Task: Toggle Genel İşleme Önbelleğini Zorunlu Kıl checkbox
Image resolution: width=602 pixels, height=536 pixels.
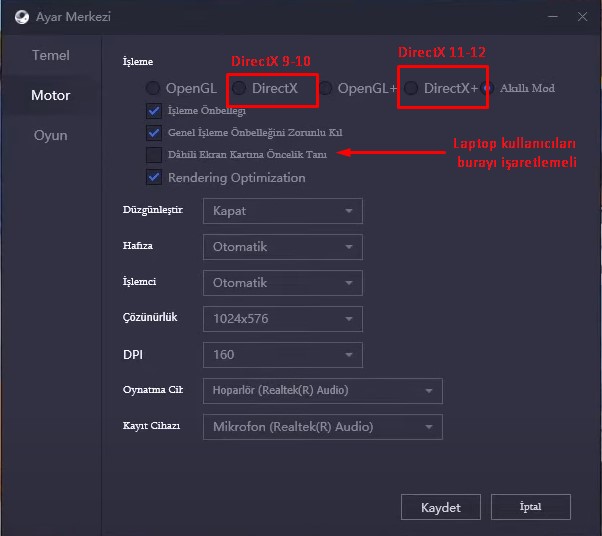Action: coord(154,133)
